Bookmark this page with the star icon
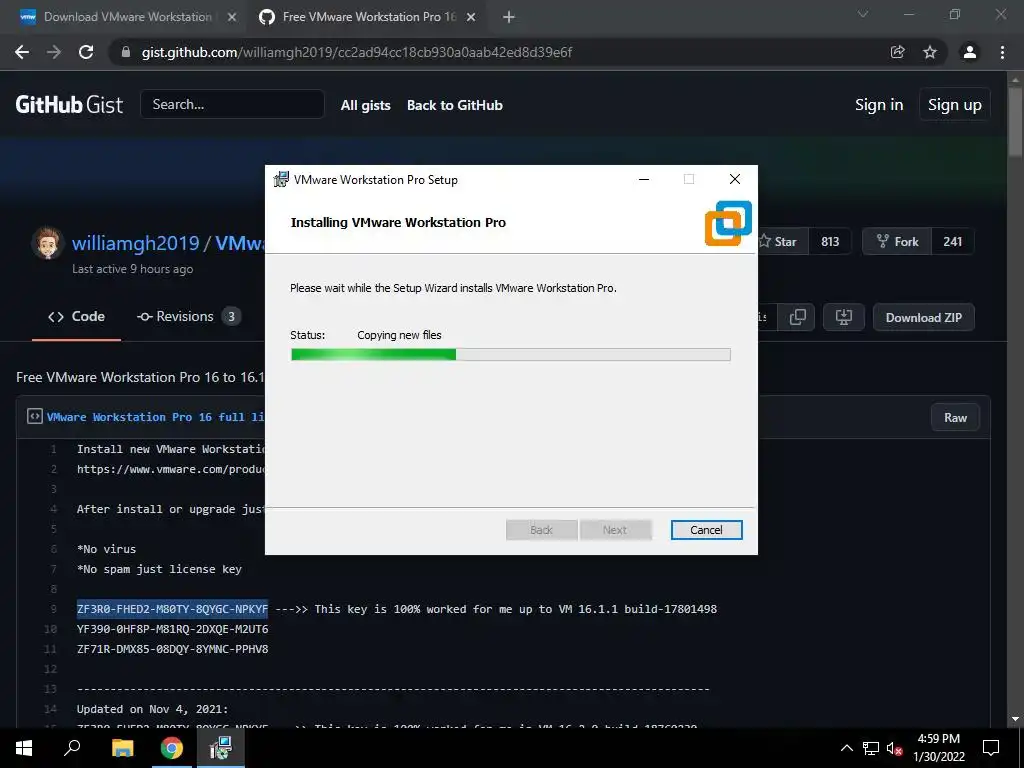This screenshot has width=1024, height=768. (x=929, y=52)
